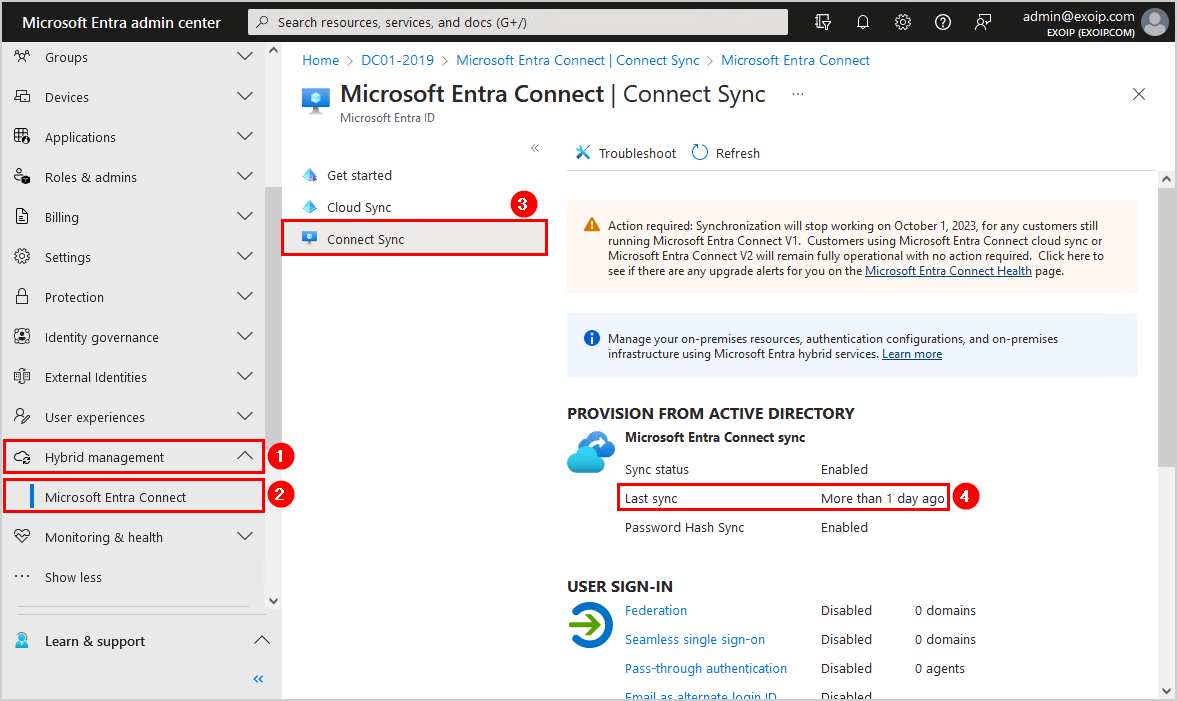Viewport: 1177px width, 701px height.
Task: Open the more options ellipsis by title
Action: point(798,94)
